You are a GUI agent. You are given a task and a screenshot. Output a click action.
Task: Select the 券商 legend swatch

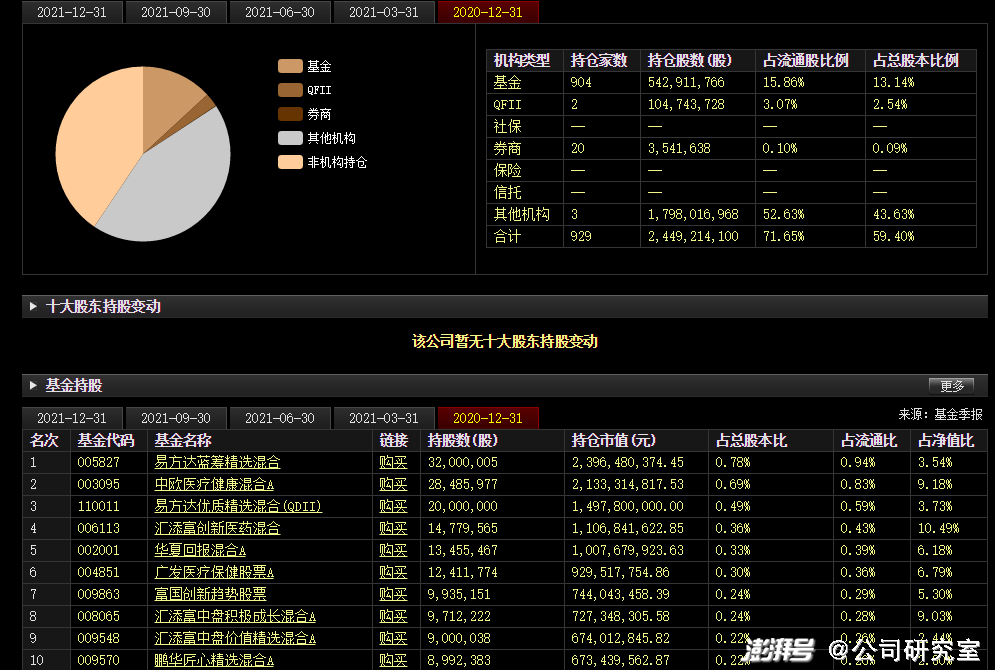coord(290,114)
